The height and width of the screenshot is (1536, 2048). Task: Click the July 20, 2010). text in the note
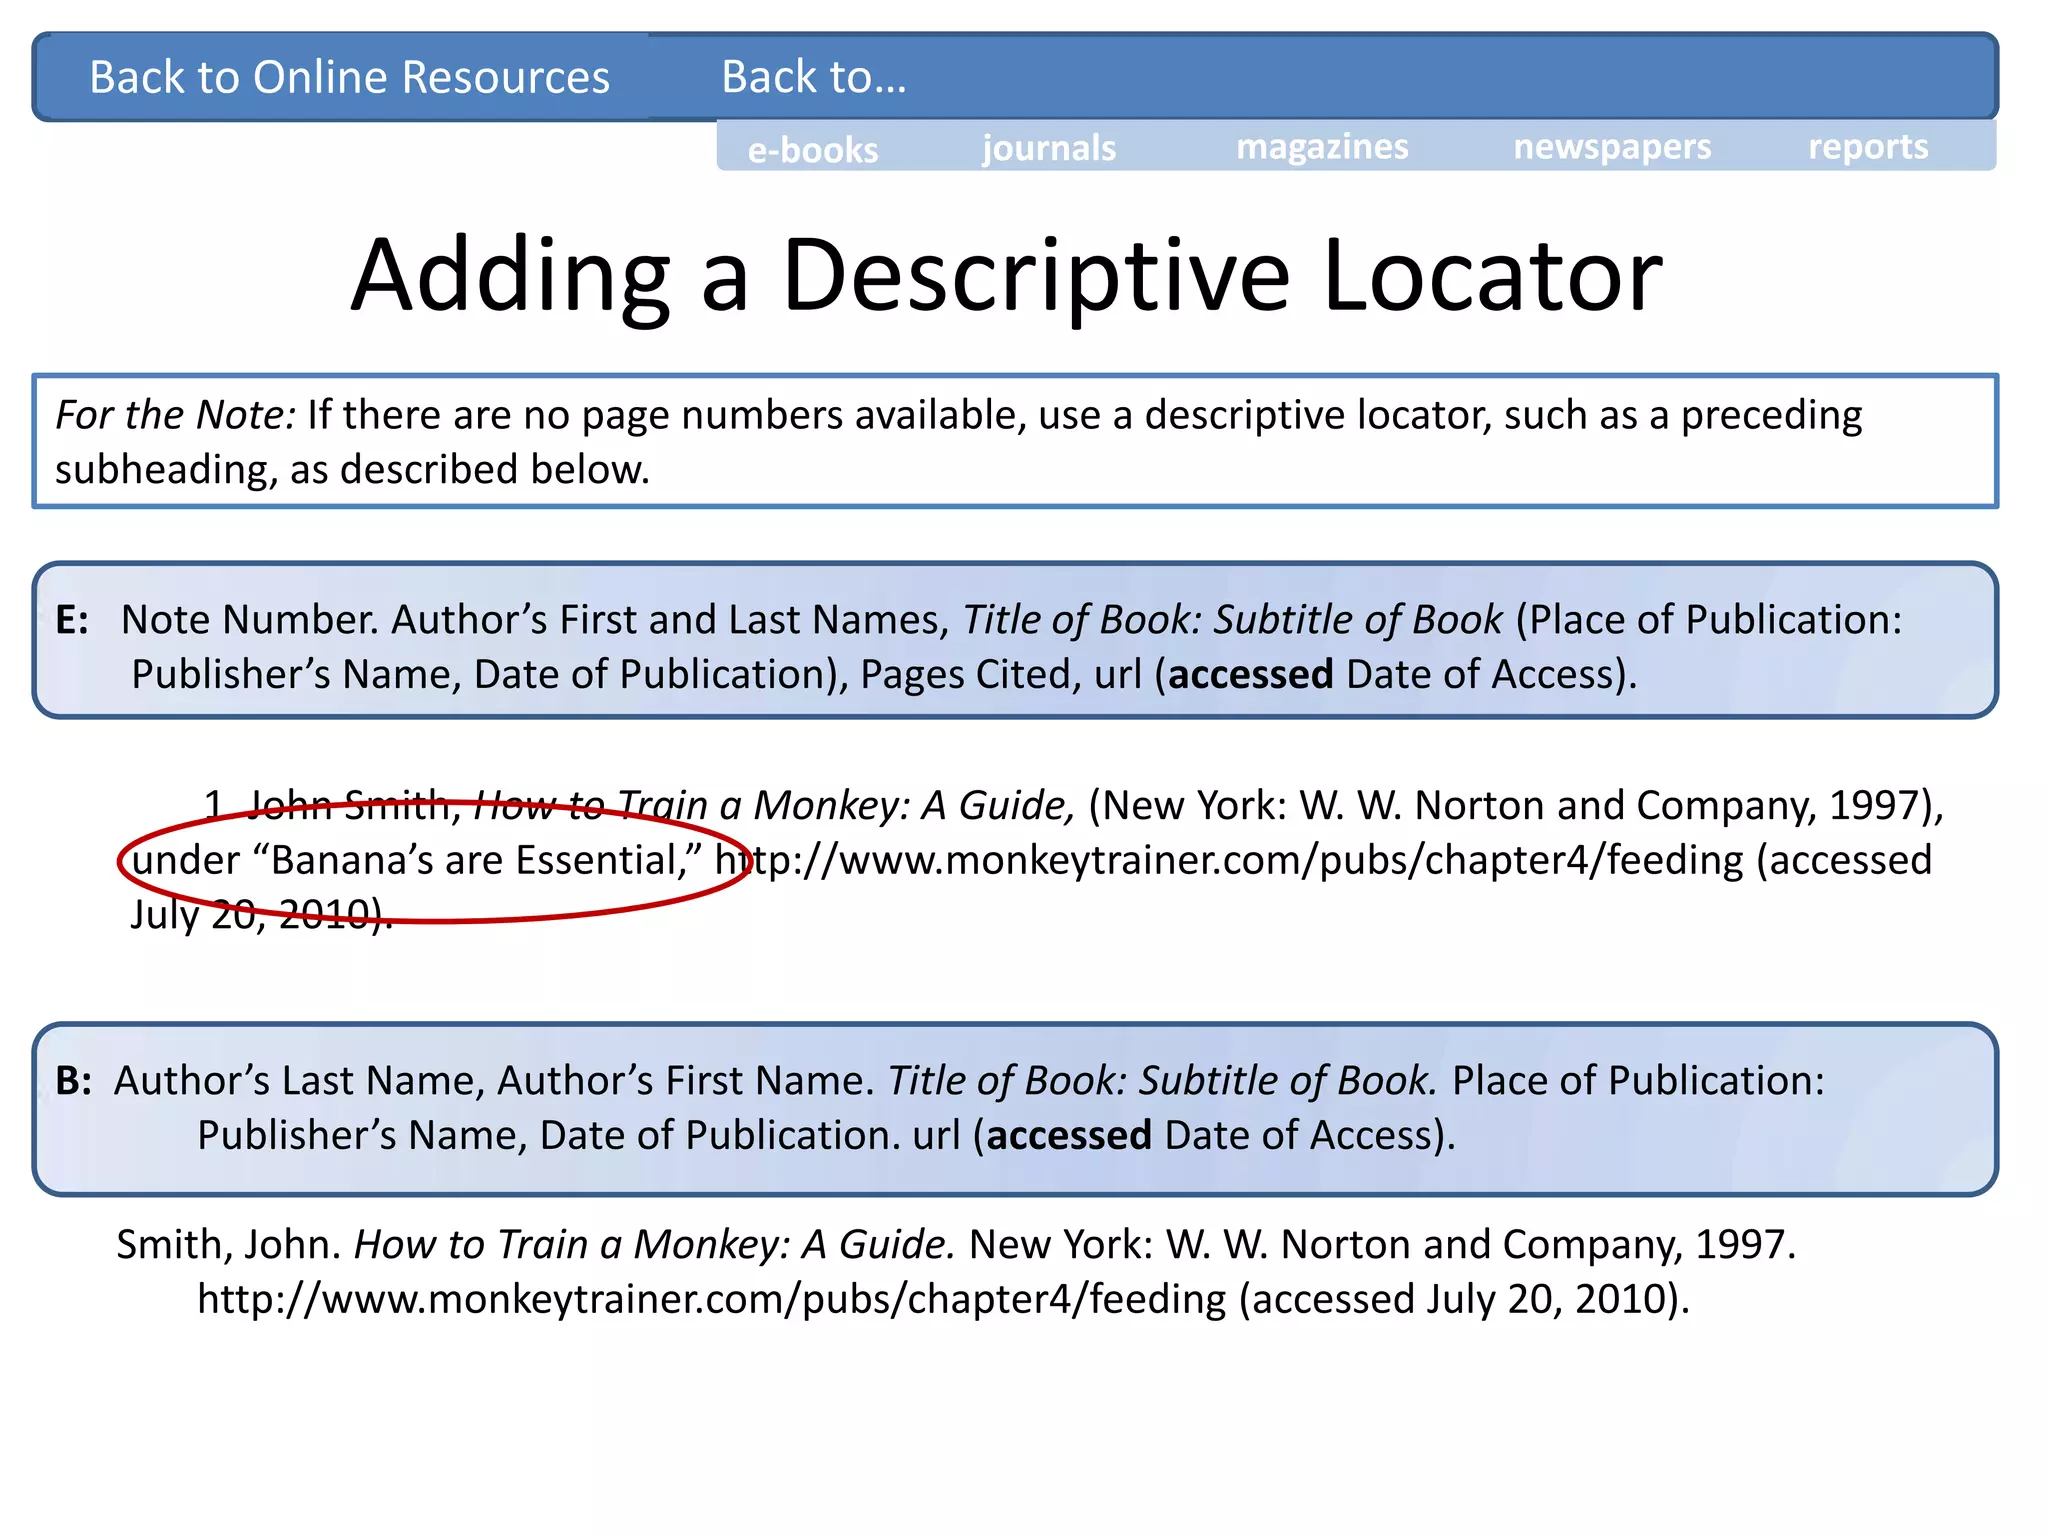[261, 914]
